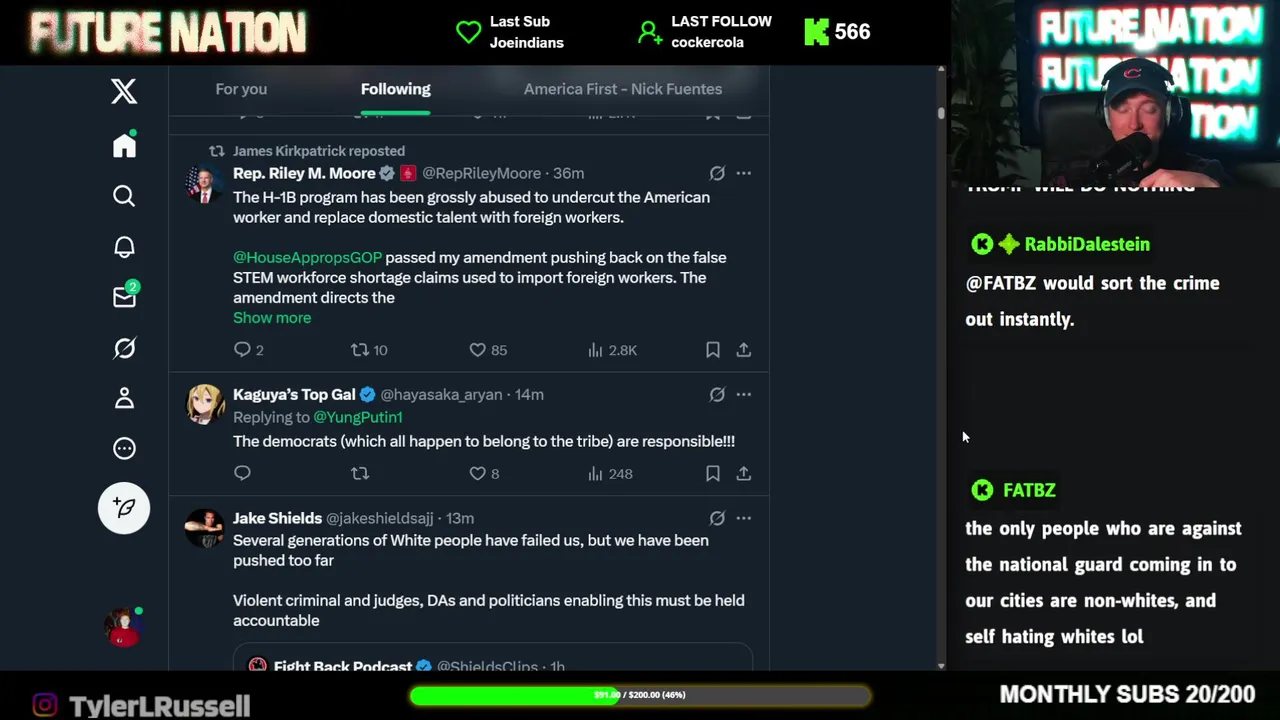The image size is (1280, 720).
Task: Open Messages envelope with 2 badge
Action: point(125,296)
